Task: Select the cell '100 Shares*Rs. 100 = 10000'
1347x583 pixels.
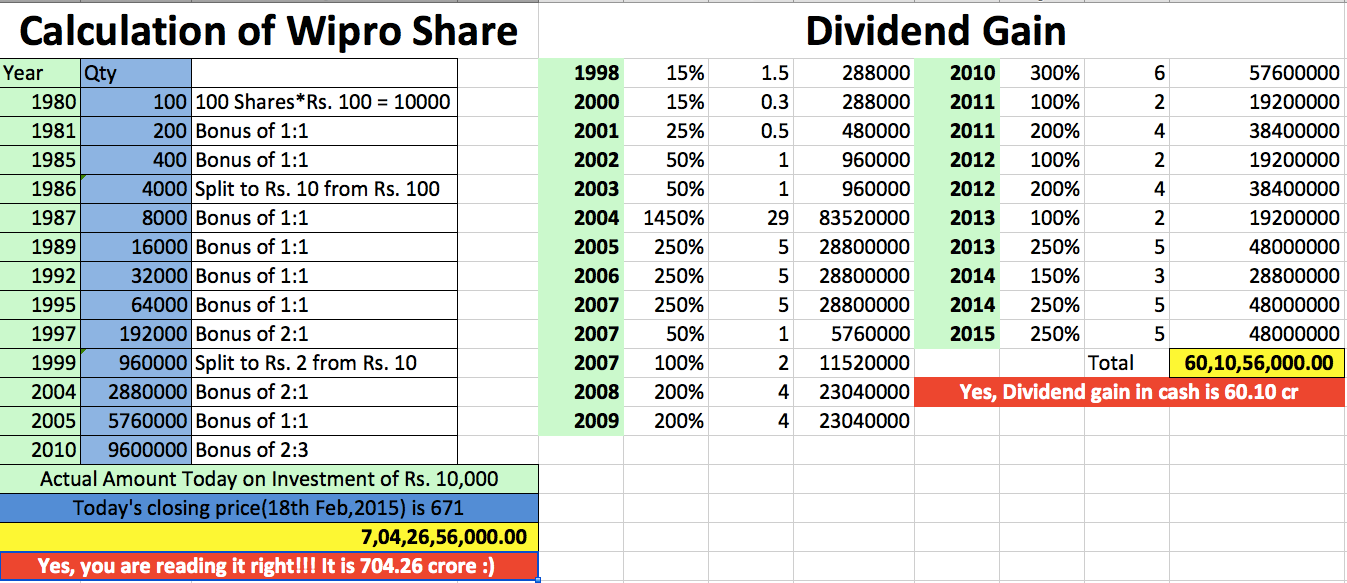Action: coord(324,102)
